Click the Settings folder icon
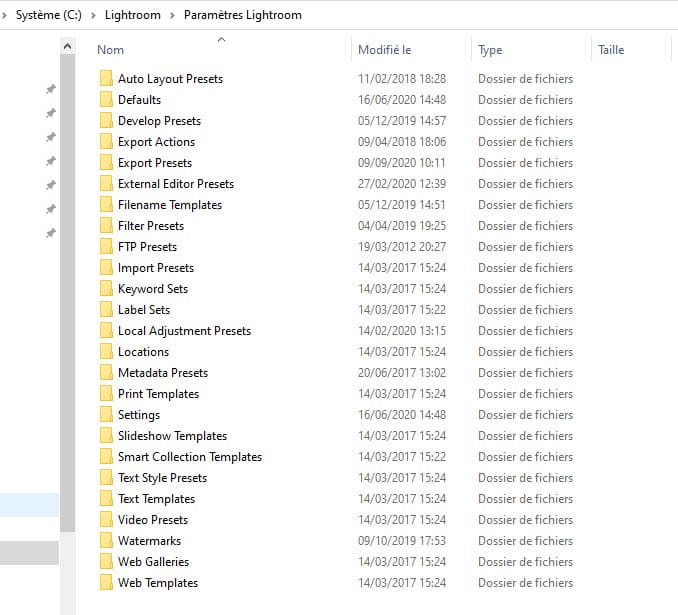 click(x=106, y=414)
